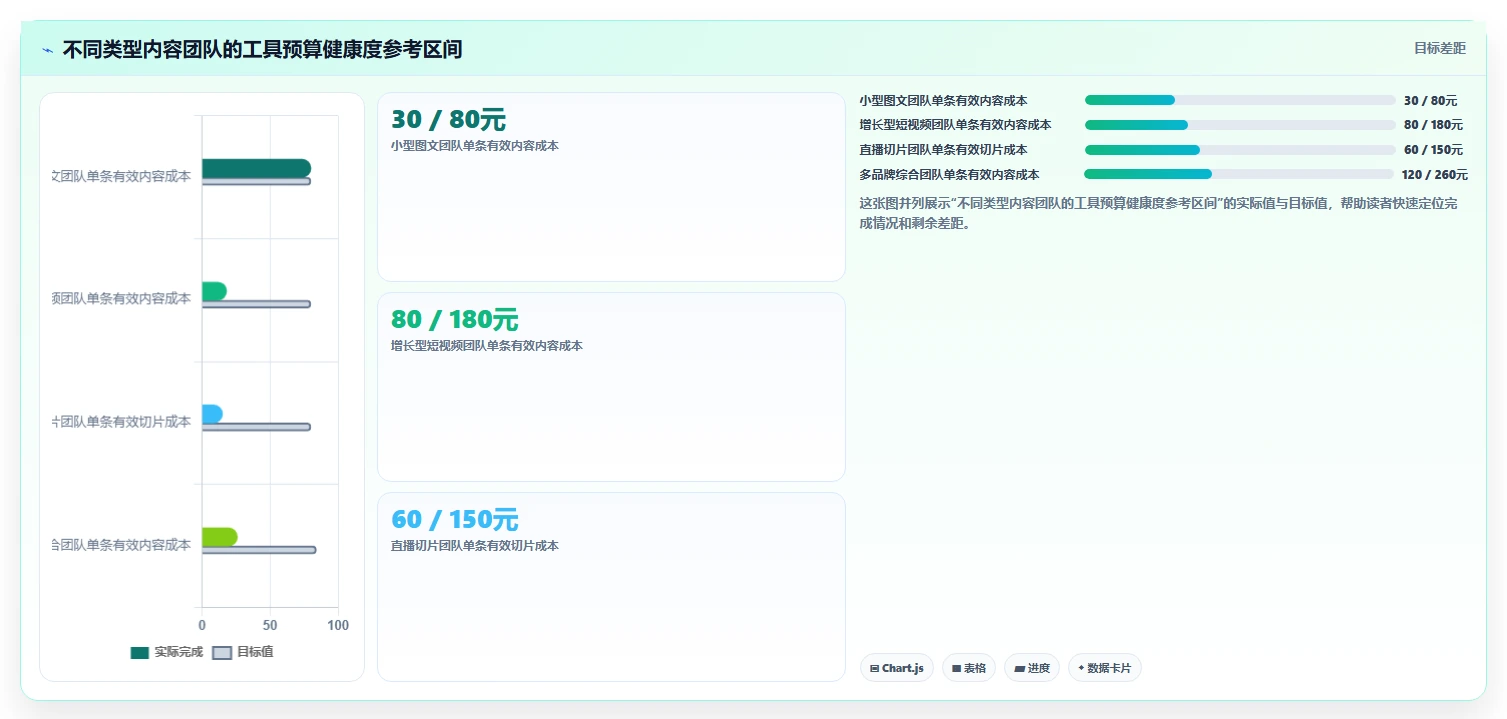Click the 小型图文团队 progress bar
The width and height of the screenshot is (1507, 719).
[x=1240, y=100]
